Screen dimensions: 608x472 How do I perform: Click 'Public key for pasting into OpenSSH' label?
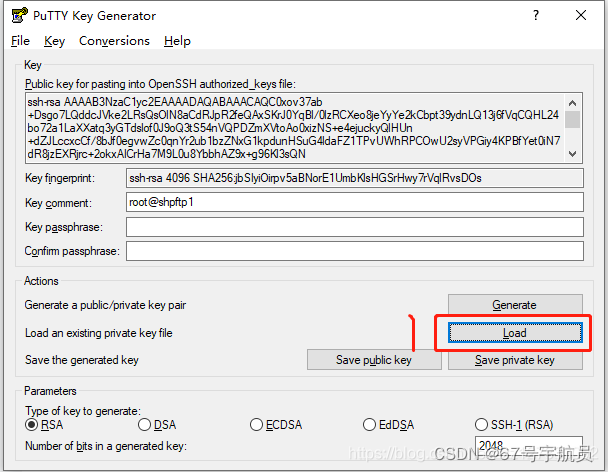coord(160,84)
